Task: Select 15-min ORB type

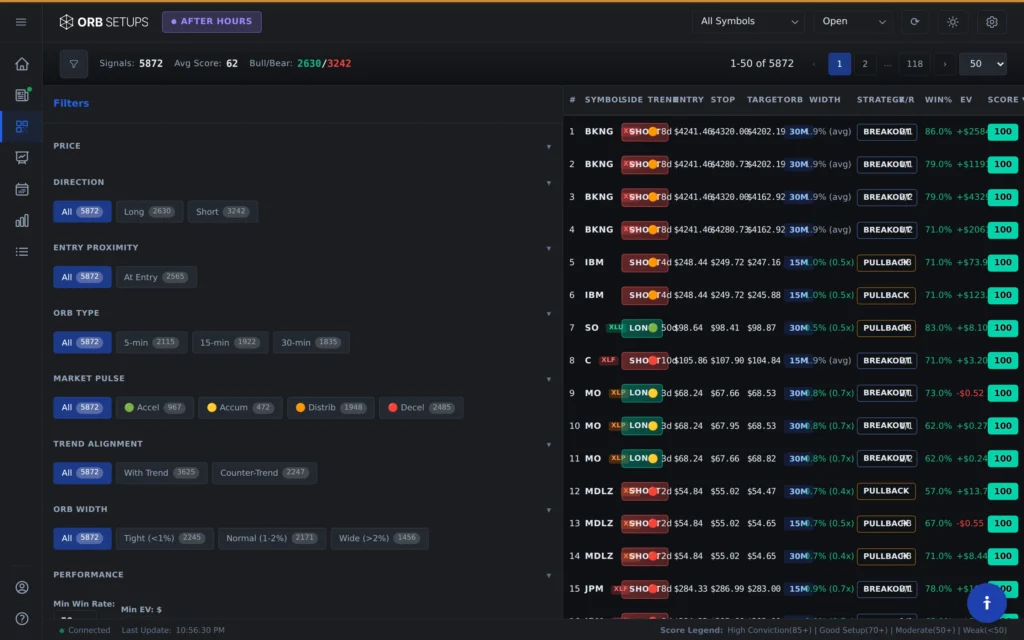Action: pyautogui.click(x=230, y=342)
